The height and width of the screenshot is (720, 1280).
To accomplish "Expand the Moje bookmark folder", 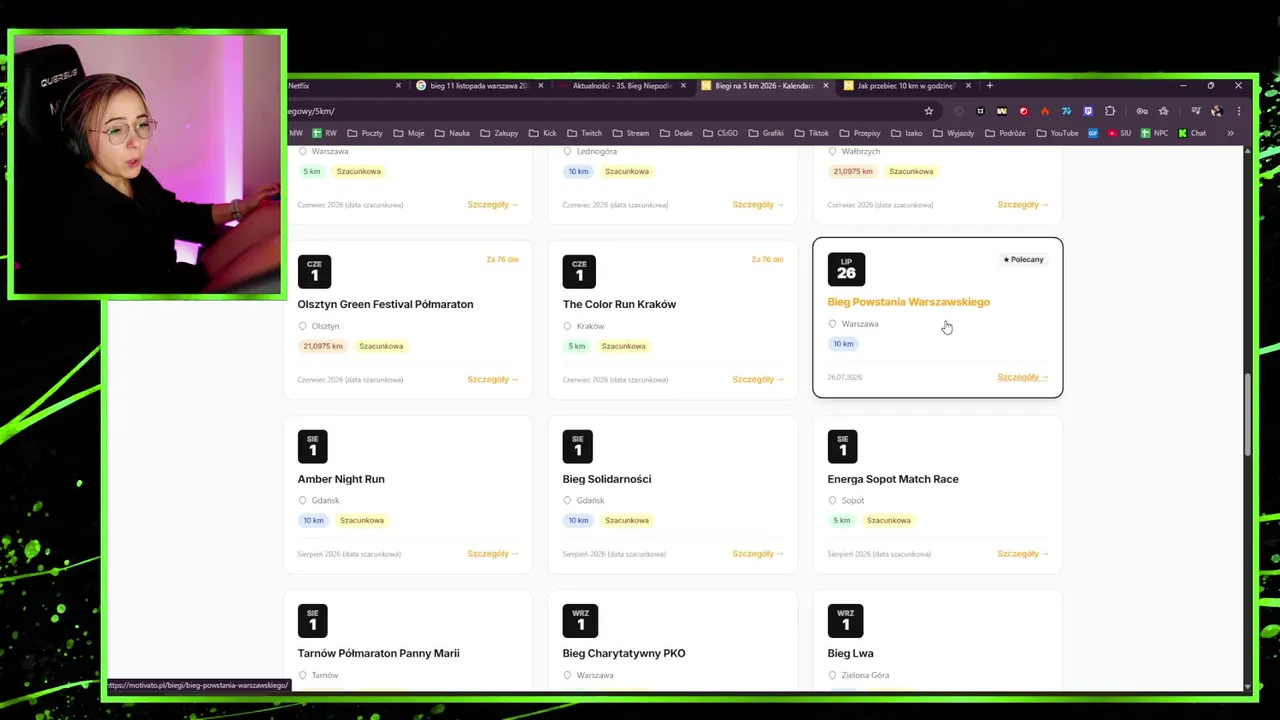I will tap(408, 133).
